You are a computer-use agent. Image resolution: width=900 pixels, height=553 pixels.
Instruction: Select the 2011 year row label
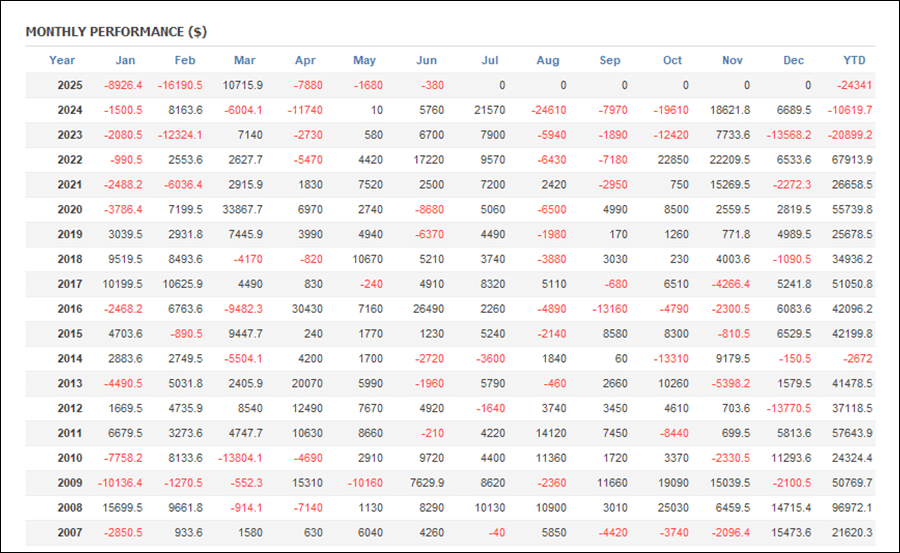70,433
